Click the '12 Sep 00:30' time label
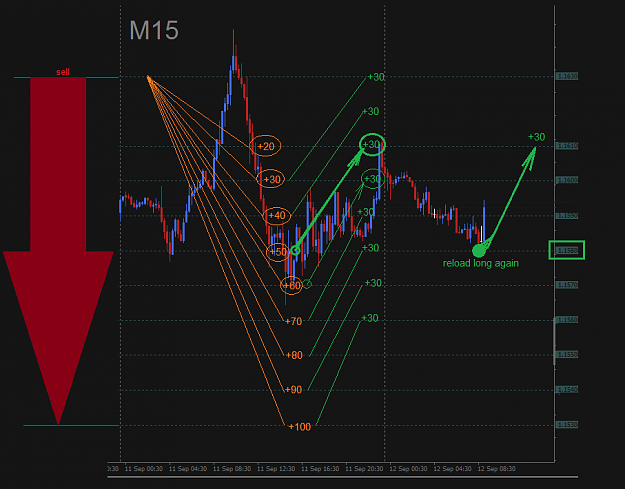This screenshot has width=625, height=489. (408, 469)
